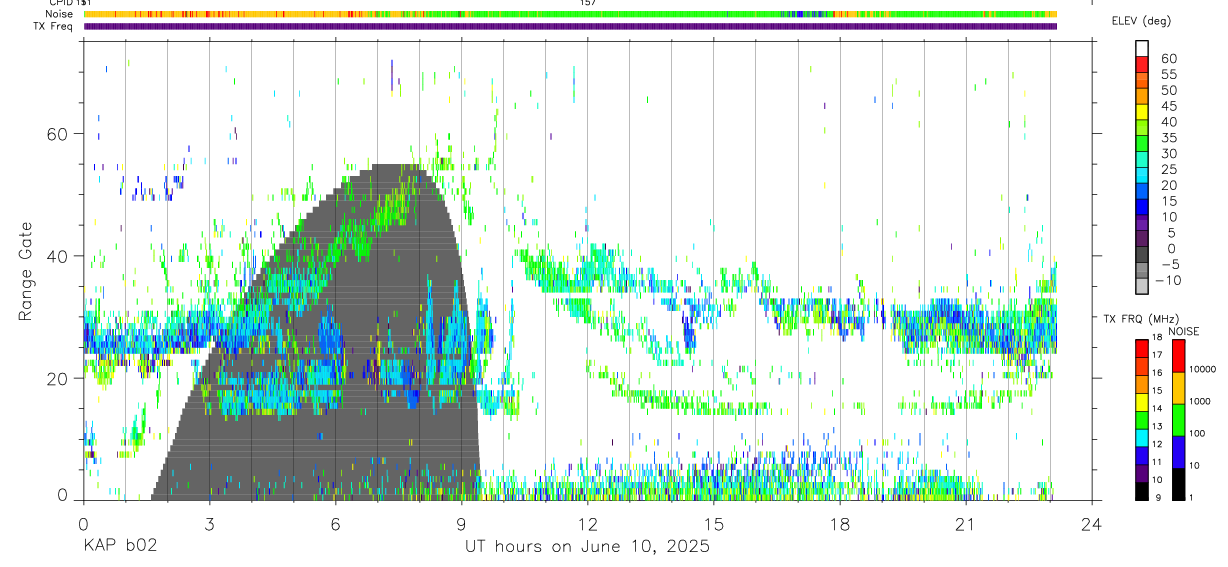Click the red 60-degree segment of ELEV color bar
The width and height of the screenshot is (1228, 567).
(1142, 65)
